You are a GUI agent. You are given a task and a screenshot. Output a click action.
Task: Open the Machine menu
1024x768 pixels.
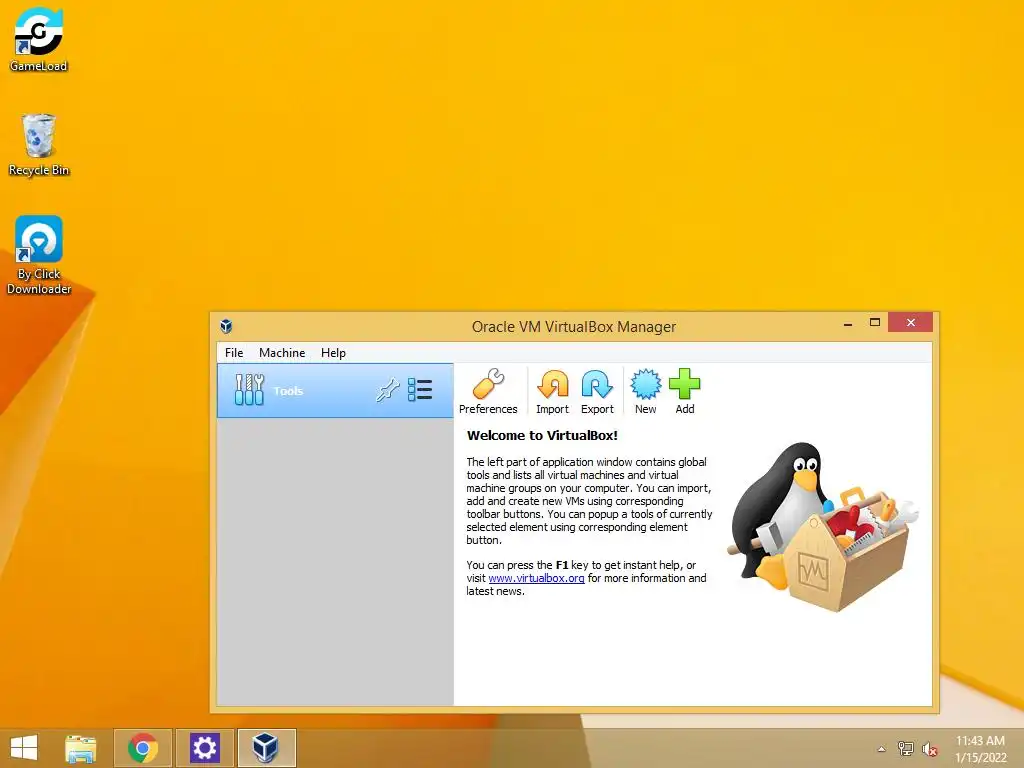pos(282,353)
